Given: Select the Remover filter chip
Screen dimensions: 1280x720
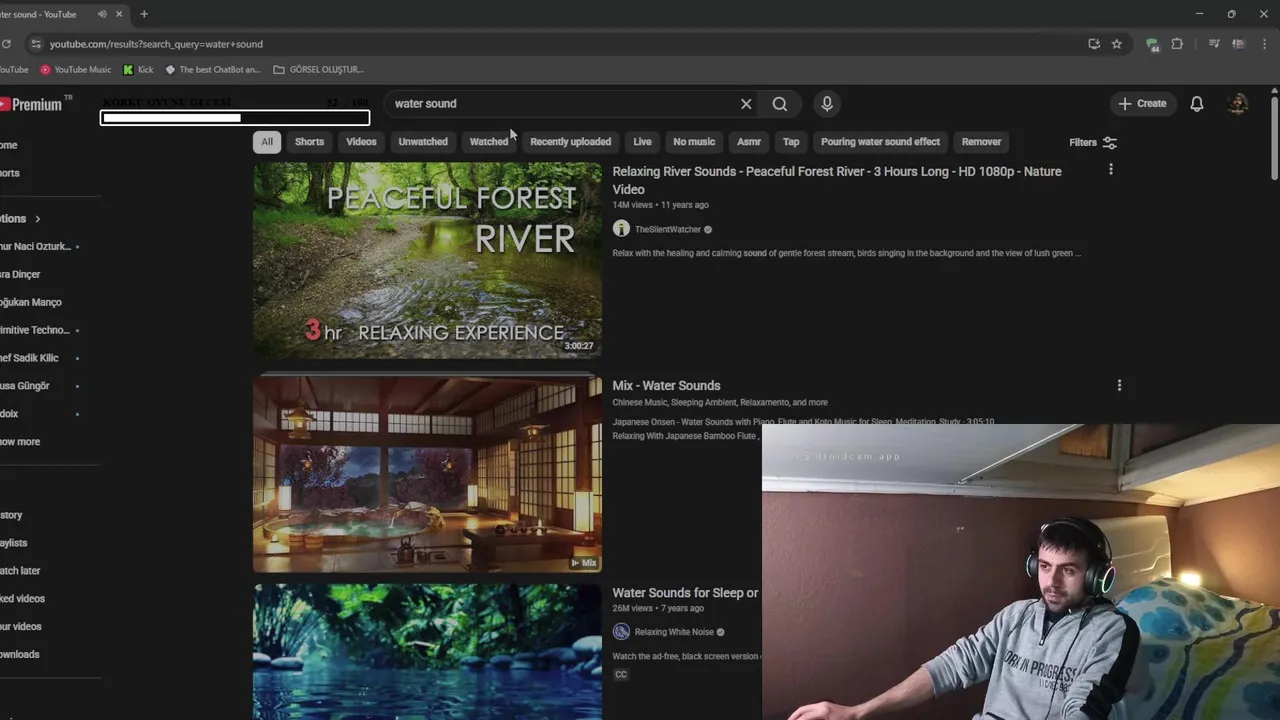Looking at the screenshot, I should click(981, 142).
